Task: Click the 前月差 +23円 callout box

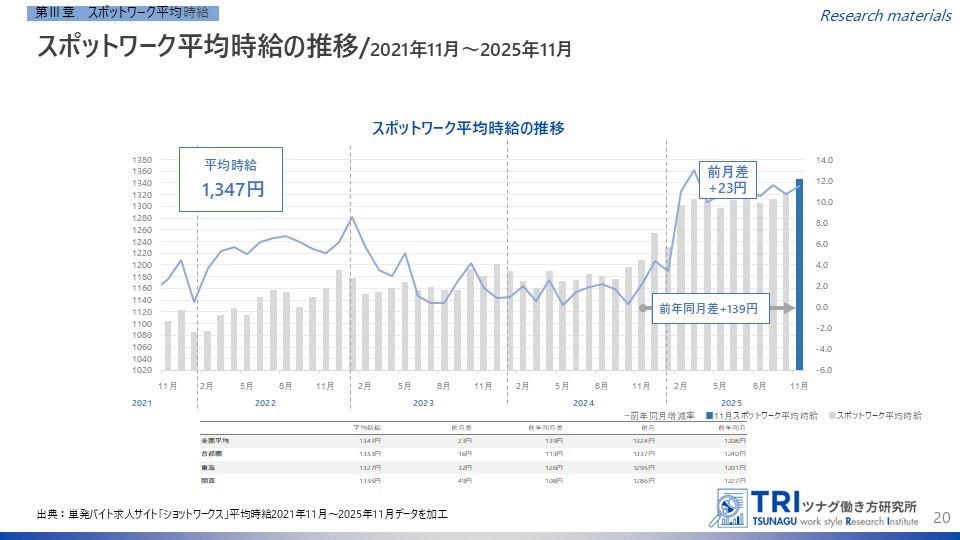Action: pyautogui.click(x=727, y=180)
